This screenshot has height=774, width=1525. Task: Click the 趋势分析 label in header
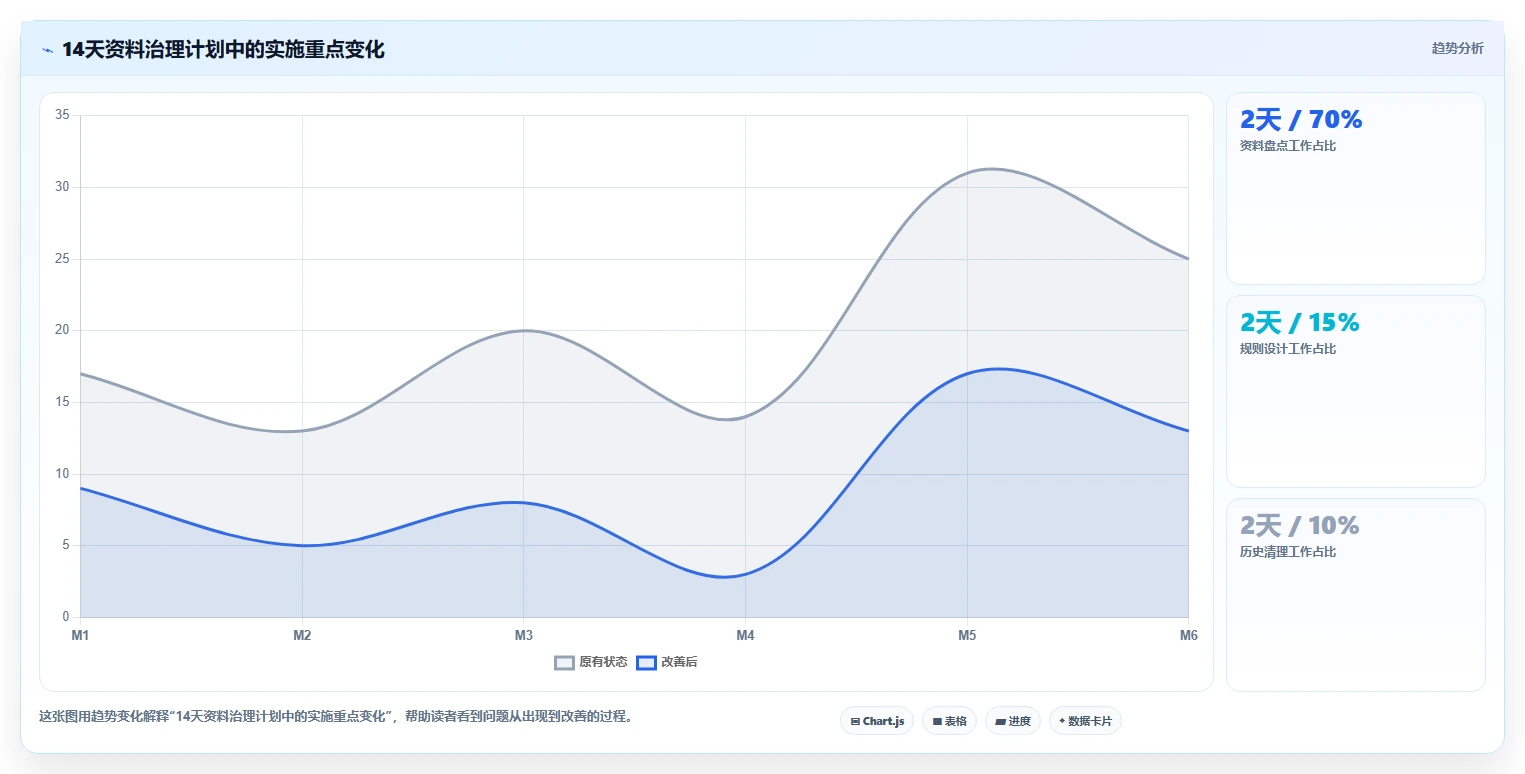[1458, 48]
